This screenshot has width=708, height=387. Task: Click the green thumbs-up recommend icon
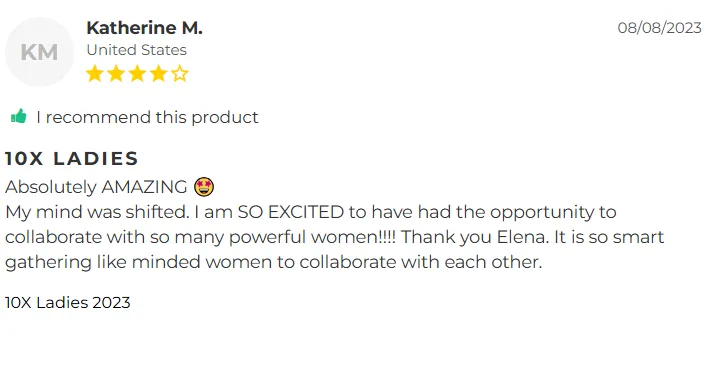pos(19,117)
